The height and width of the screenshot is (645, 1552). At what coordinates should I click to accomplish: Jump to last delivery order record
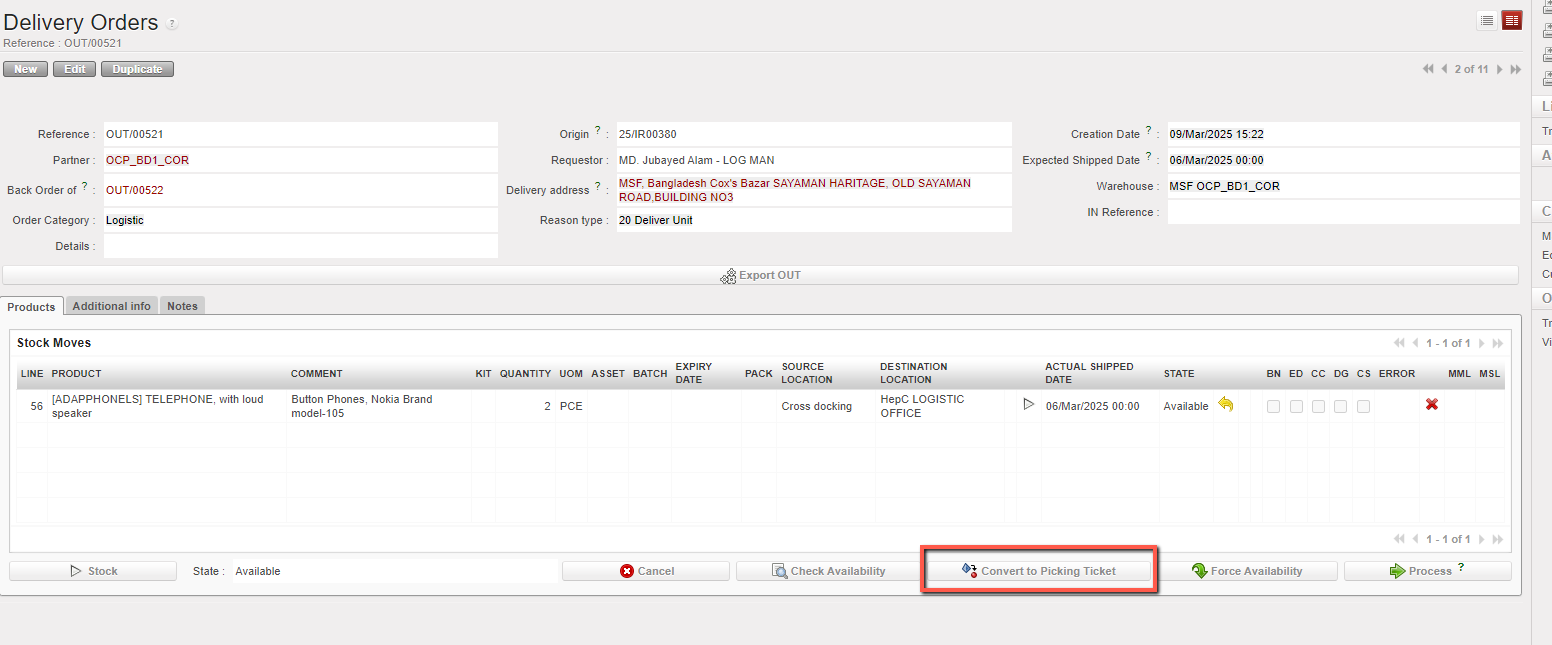pos(1516,69)
